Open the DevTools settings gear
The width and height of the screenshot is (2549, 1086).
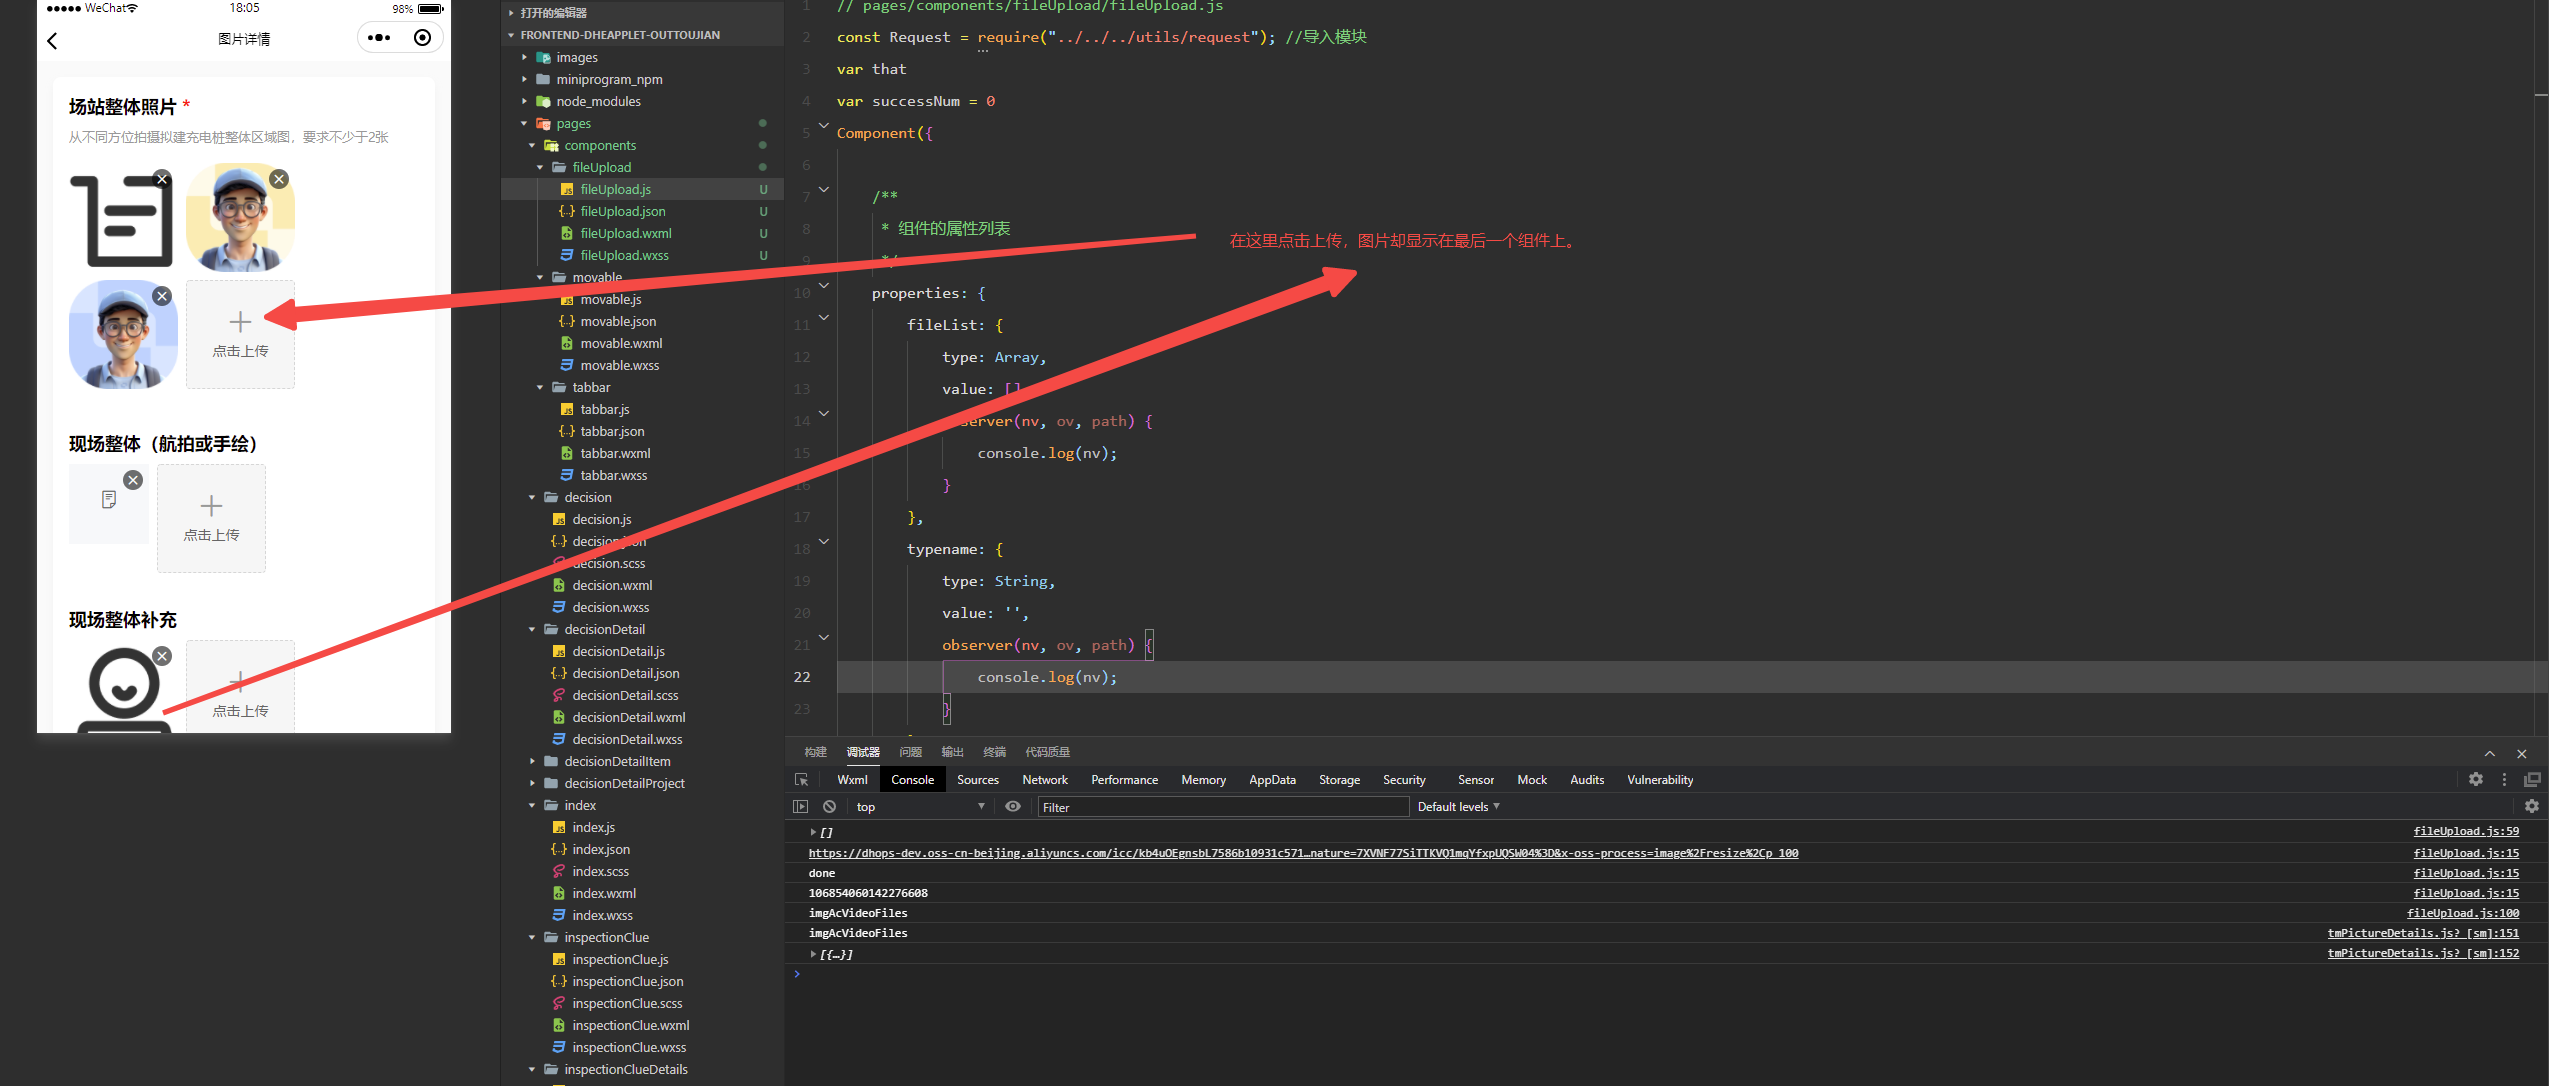(x=2475, y=779)
